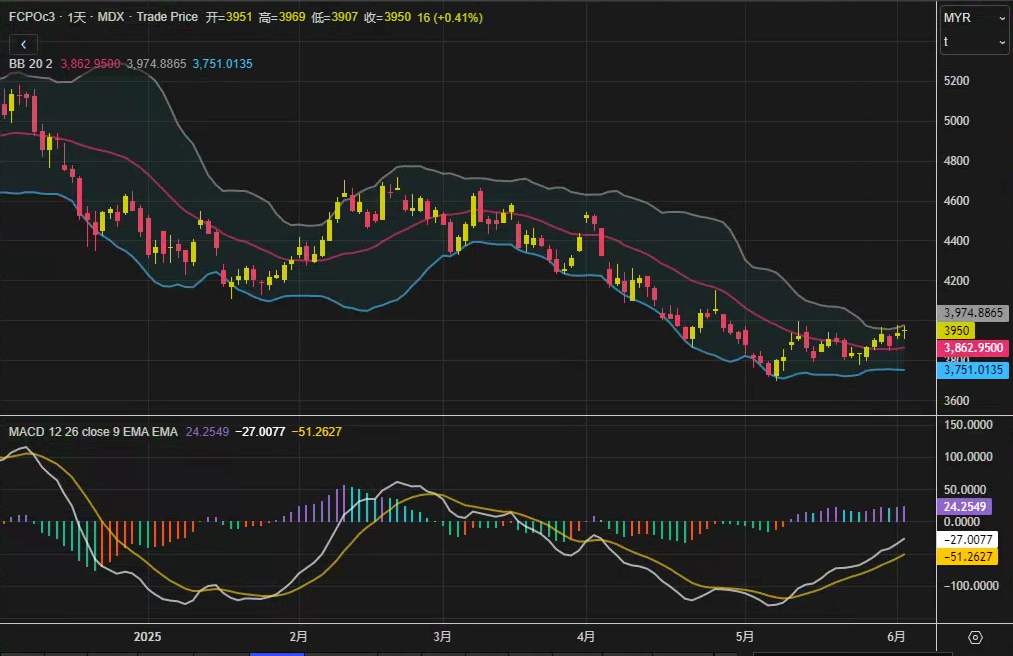The height and width of the screenshot is (656, 1013).
Task: Click the 16 (+0.41%) change value
Action: pos(450,17)
